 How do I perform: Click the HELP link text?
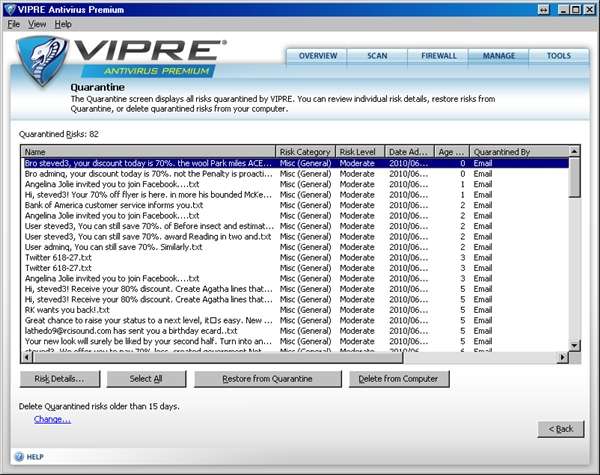pyautogui.click(x=35, y=457)
